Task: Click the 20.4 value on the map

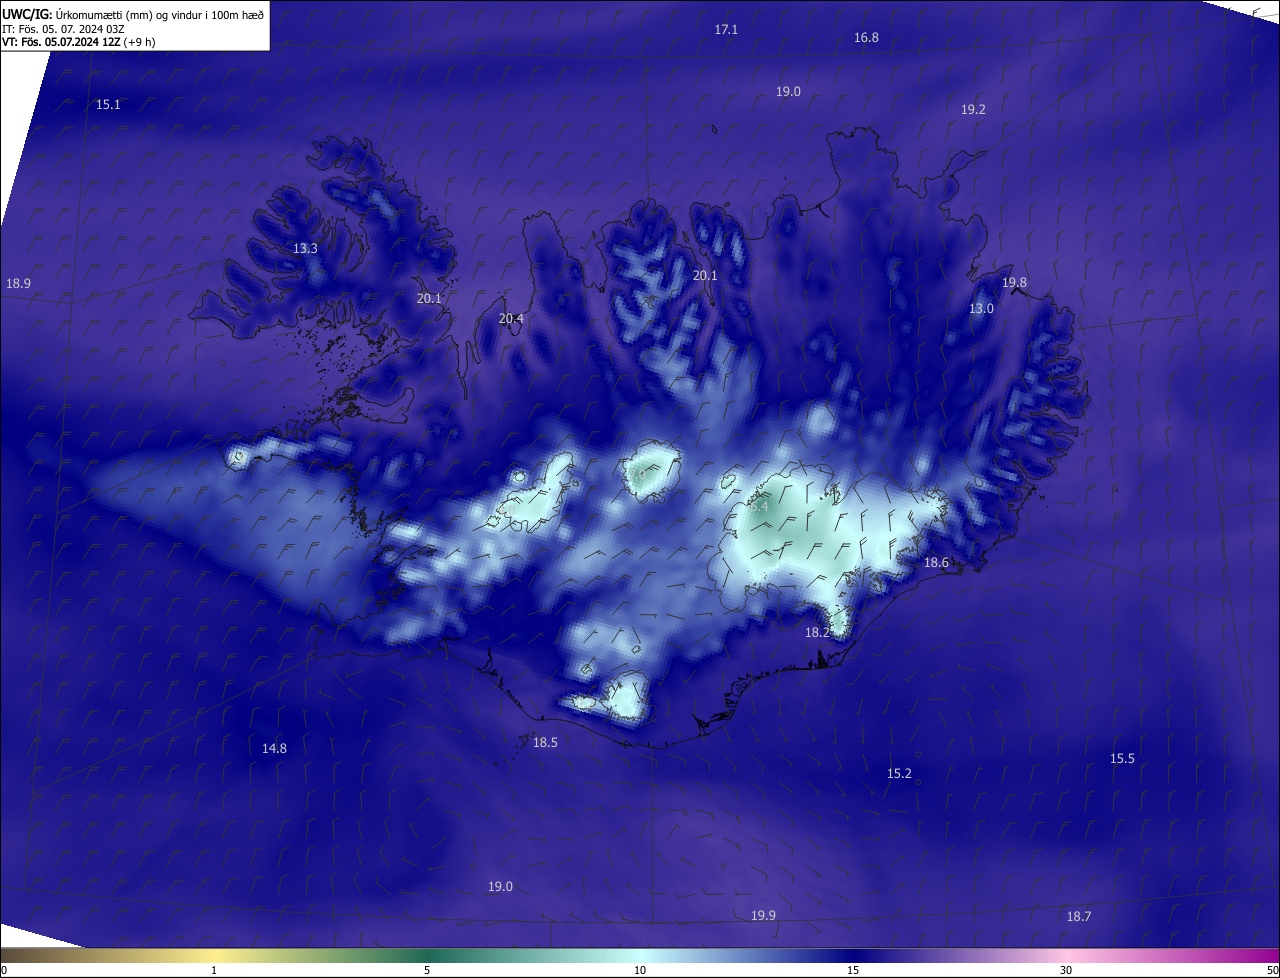Action: 511,318
